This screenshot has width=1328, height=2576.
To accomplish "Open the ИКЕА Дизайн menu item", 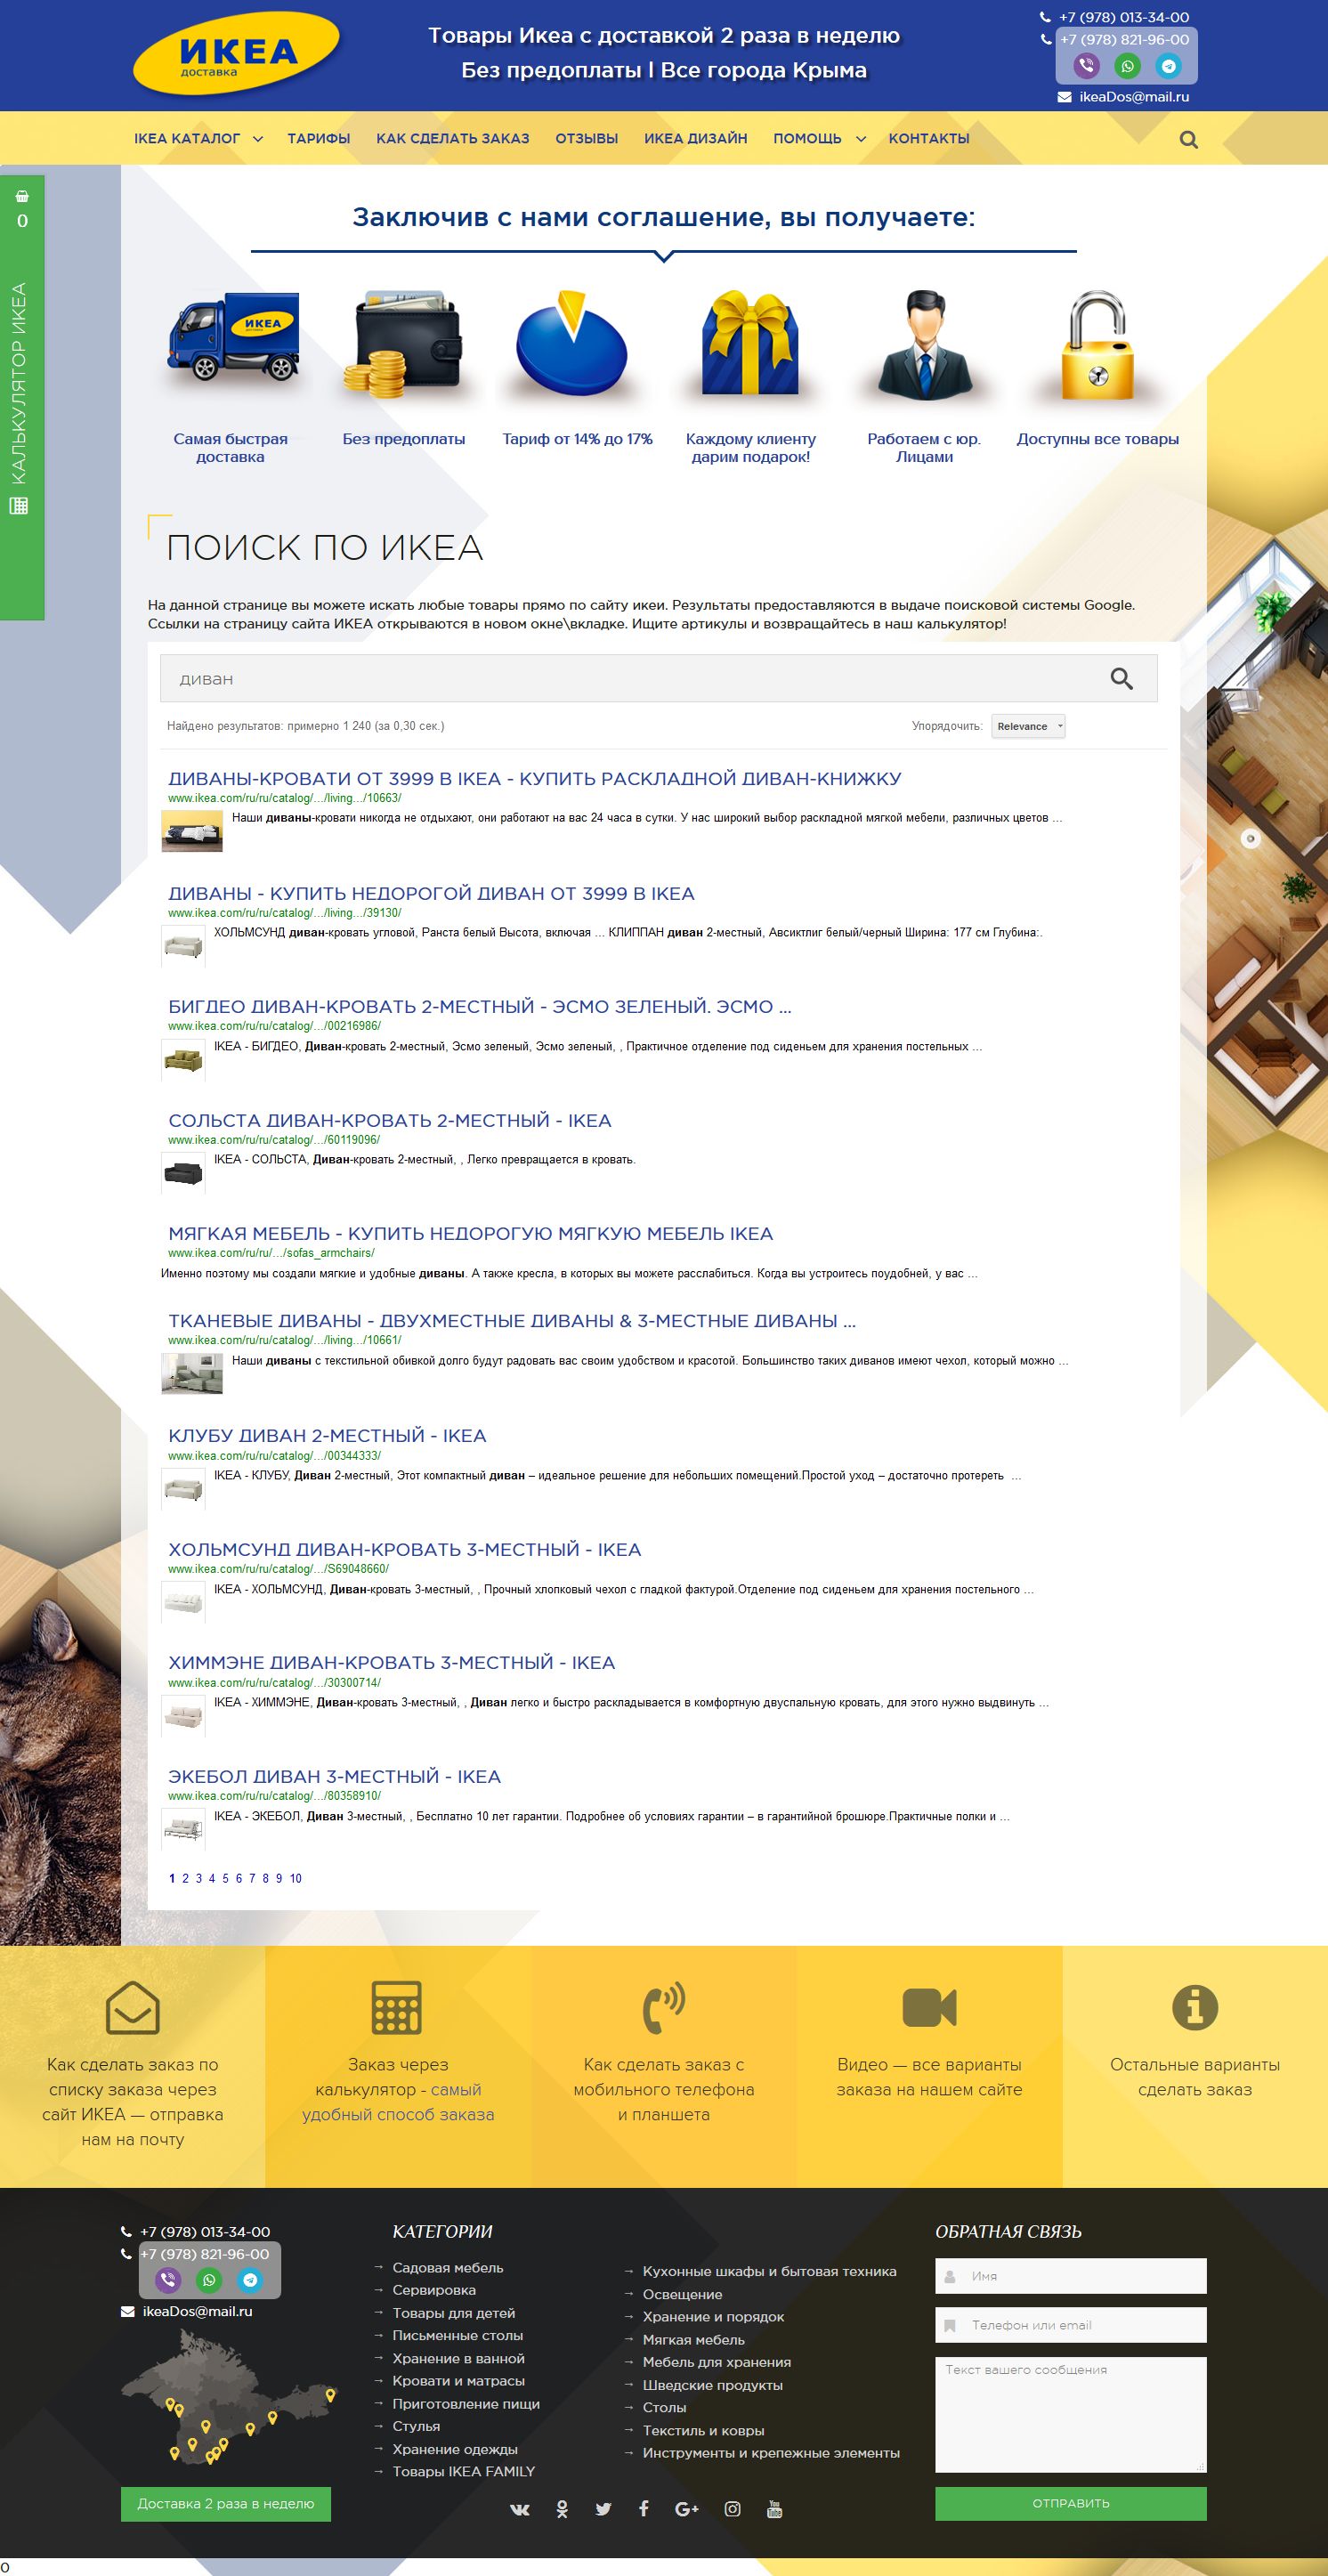I will coord(696,139).
